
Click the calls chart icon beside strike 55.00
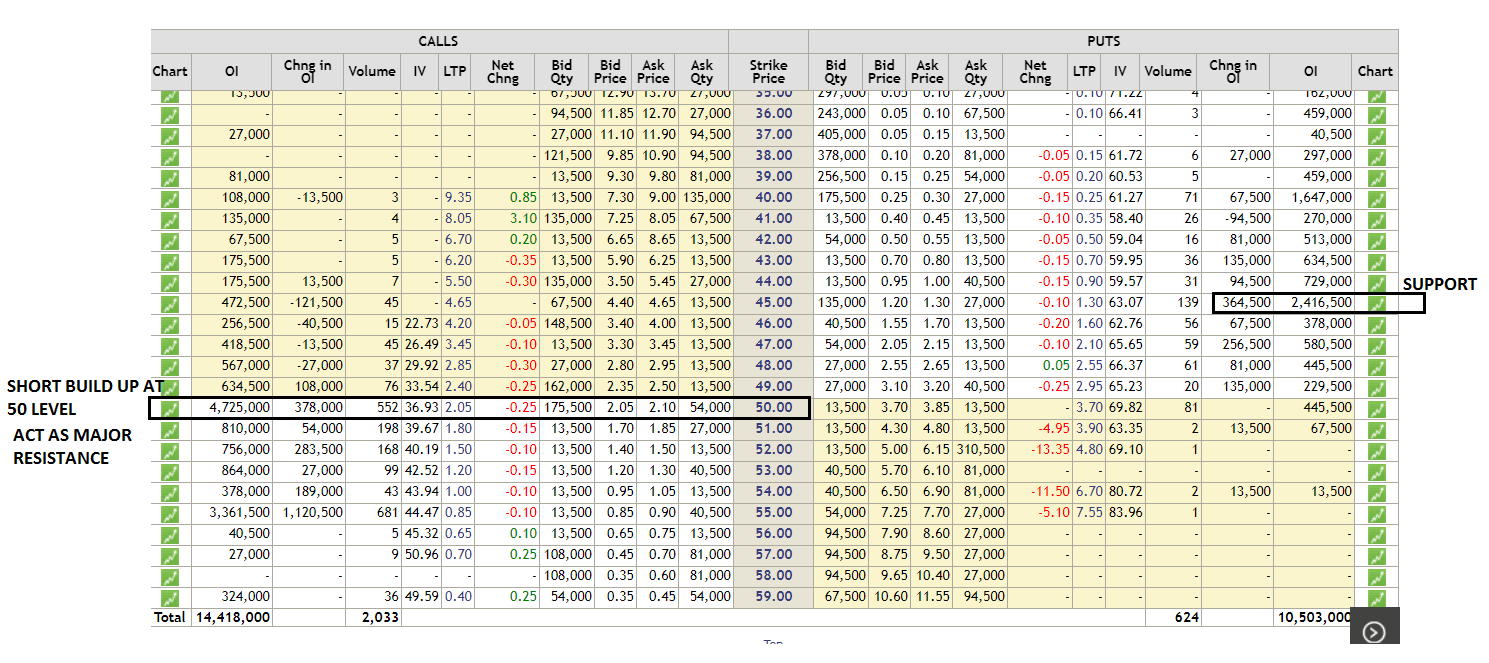click(x=170, y=512)
